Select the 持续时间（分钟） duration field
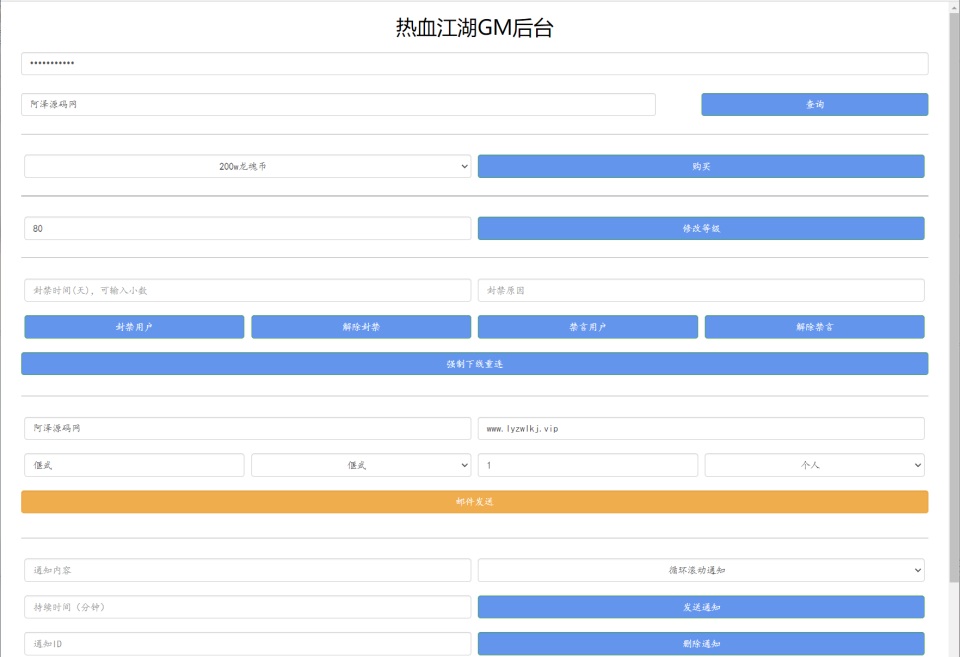The image size is (960, 657). (x=247, y=607)
